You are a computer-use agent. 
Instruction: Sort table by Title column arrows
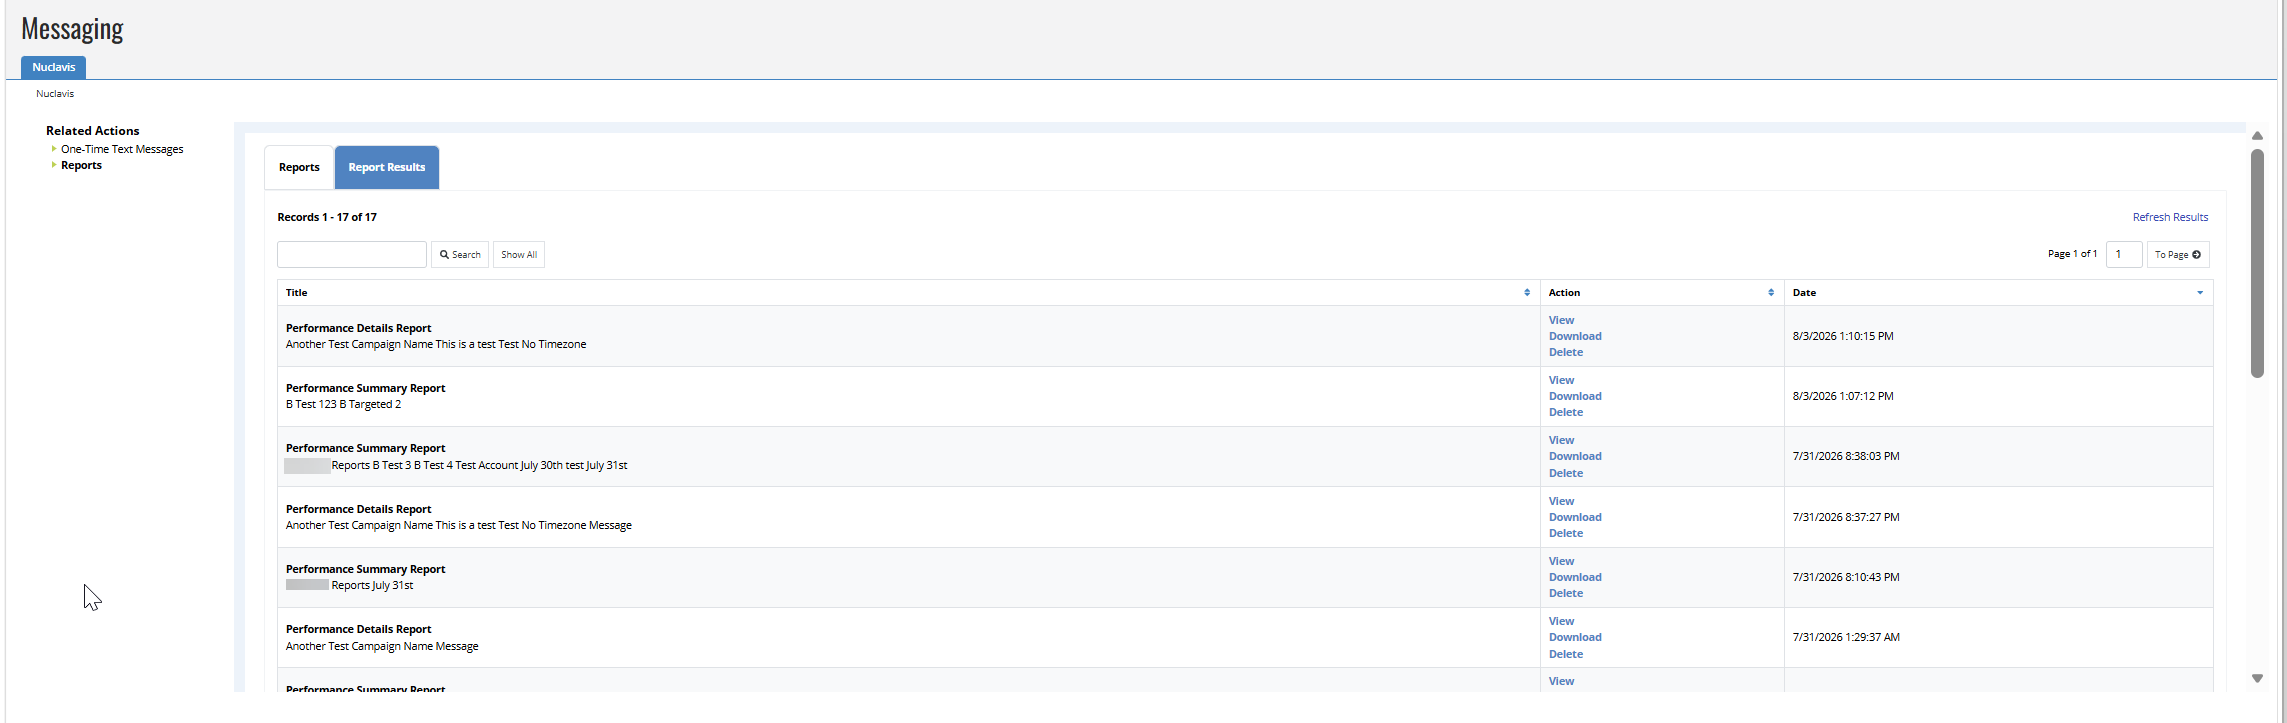(1527, 293)
